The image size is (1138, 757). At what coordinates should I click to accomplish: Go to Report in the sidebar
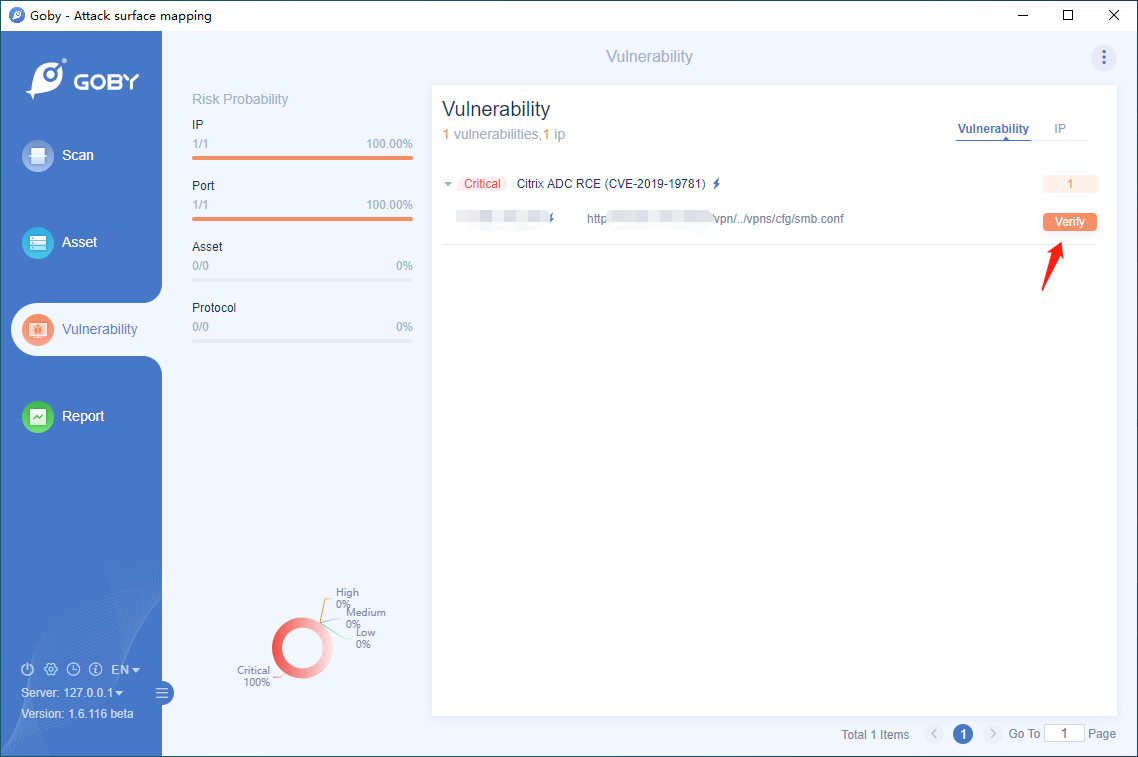coord(83,417)
